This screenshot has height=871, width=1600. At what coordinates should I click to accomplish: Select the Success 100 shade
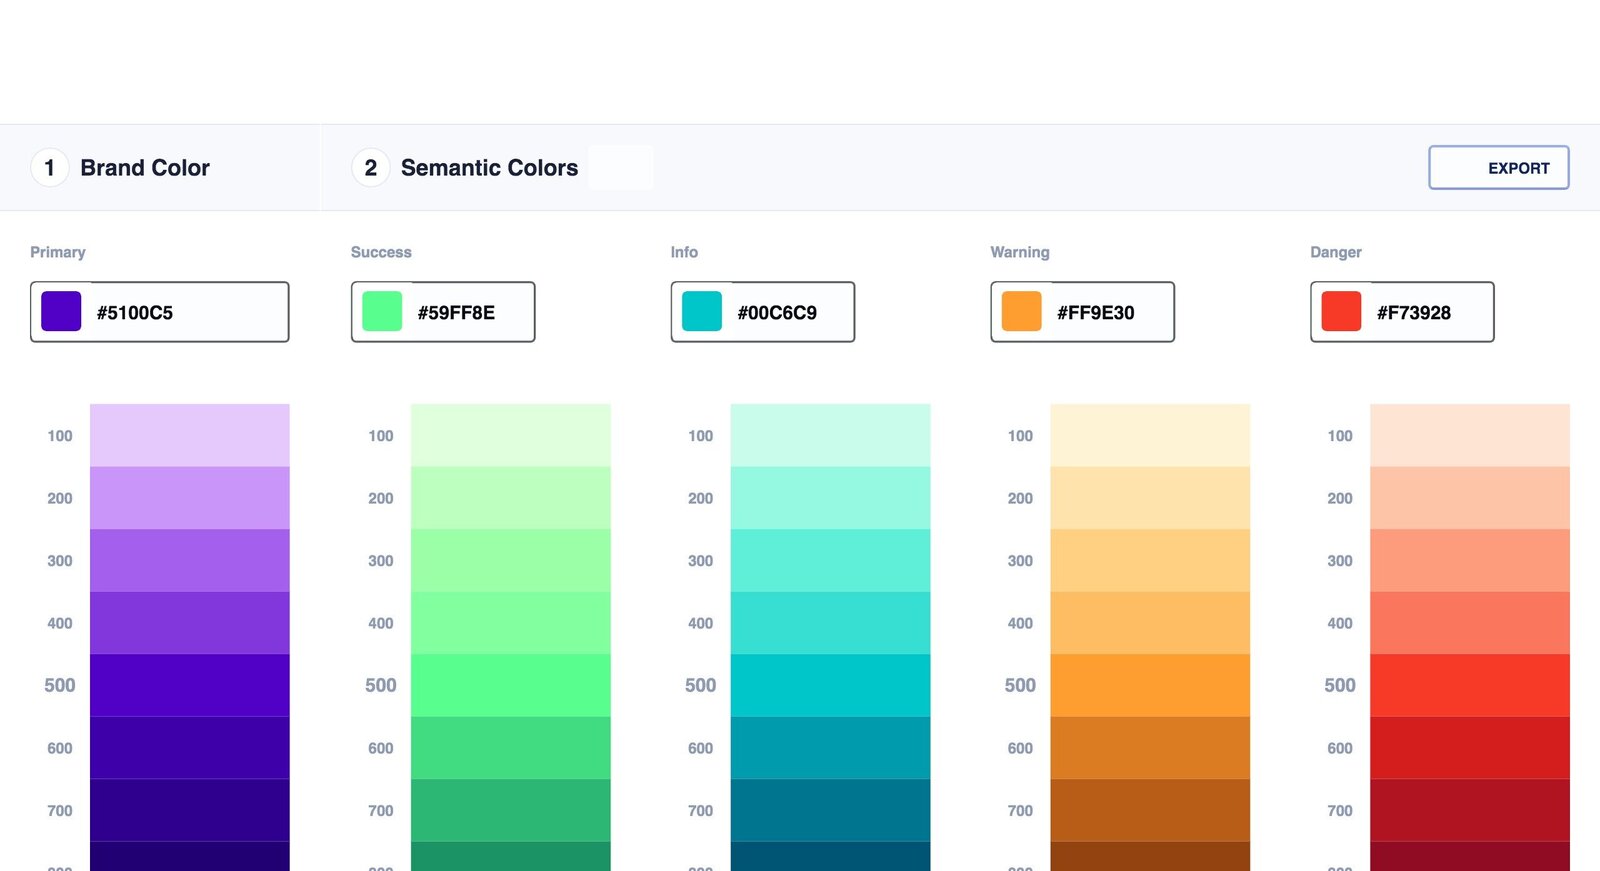click(511, 435)
